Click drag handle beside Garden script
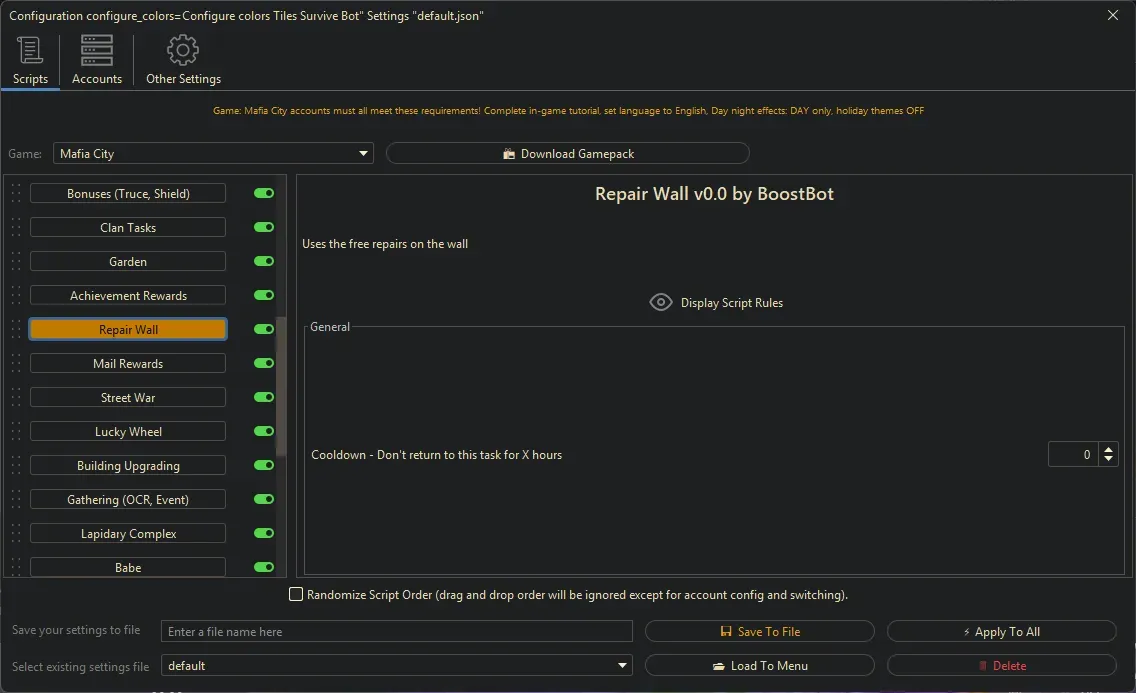 pos(16,262)
